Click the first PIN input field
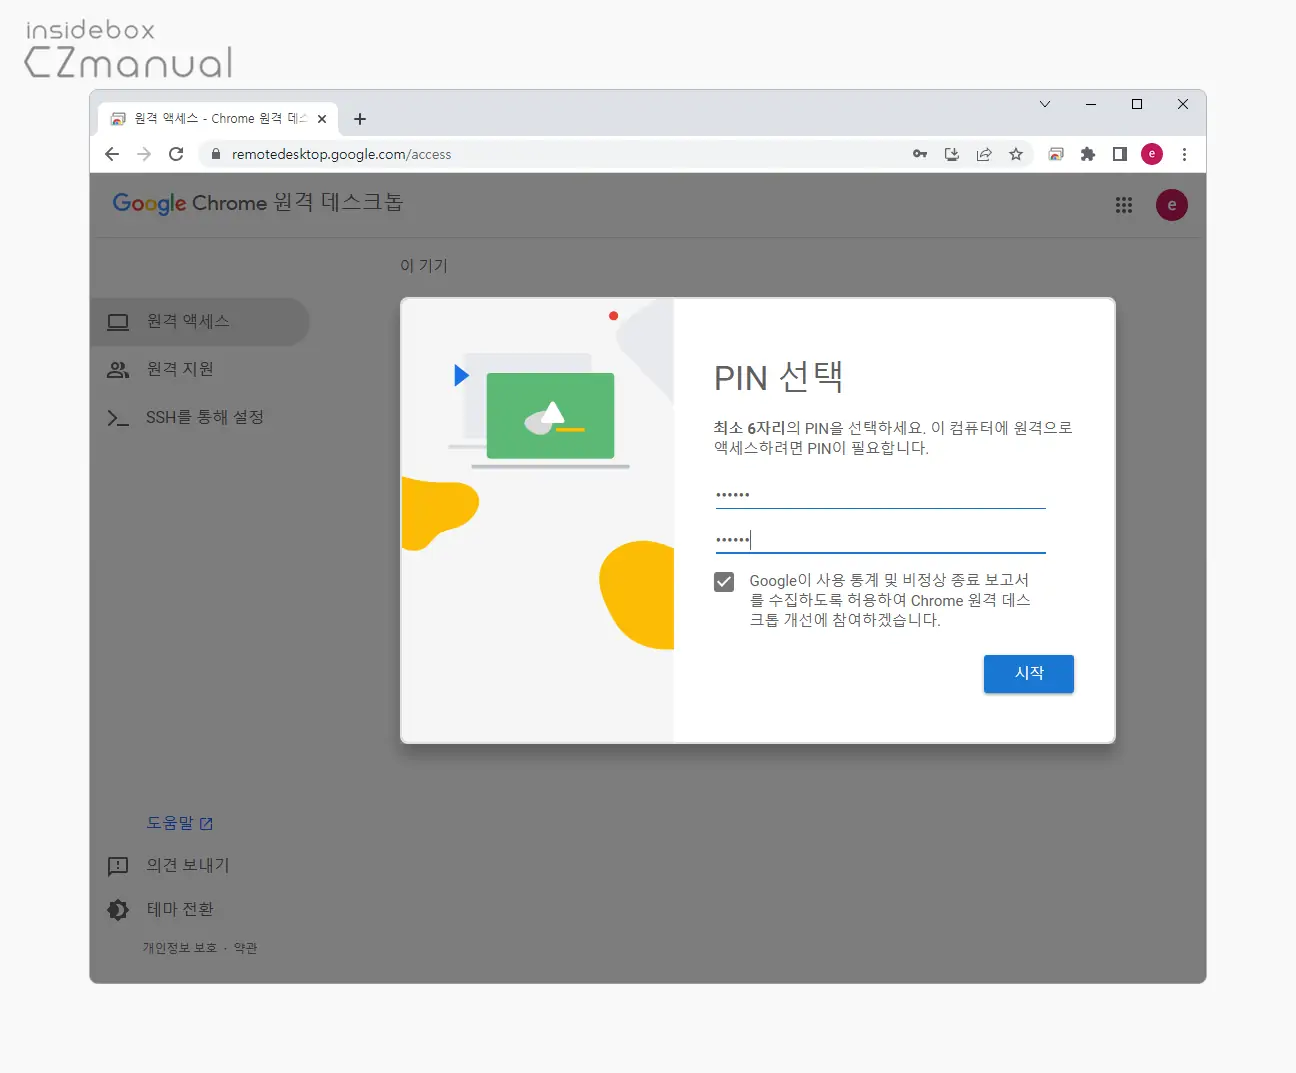Viewport: 1296px width, 1073px height. pyautogui.click(x=880, y=494)
